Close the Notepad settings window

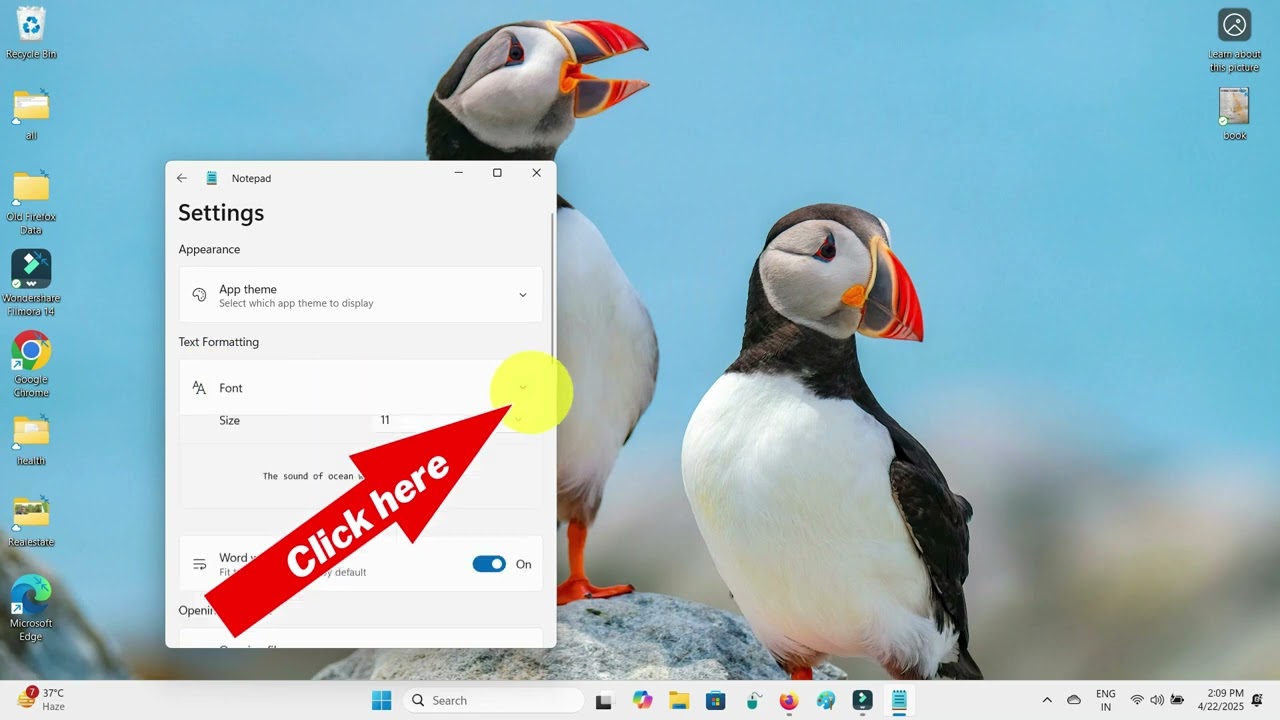pos(536,173)
